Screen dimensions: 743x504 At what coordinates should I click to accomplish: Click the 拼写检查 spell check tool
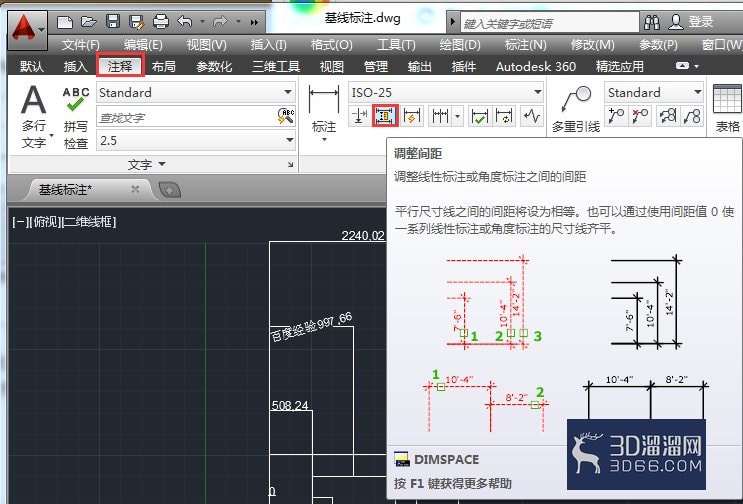[76, 118]
